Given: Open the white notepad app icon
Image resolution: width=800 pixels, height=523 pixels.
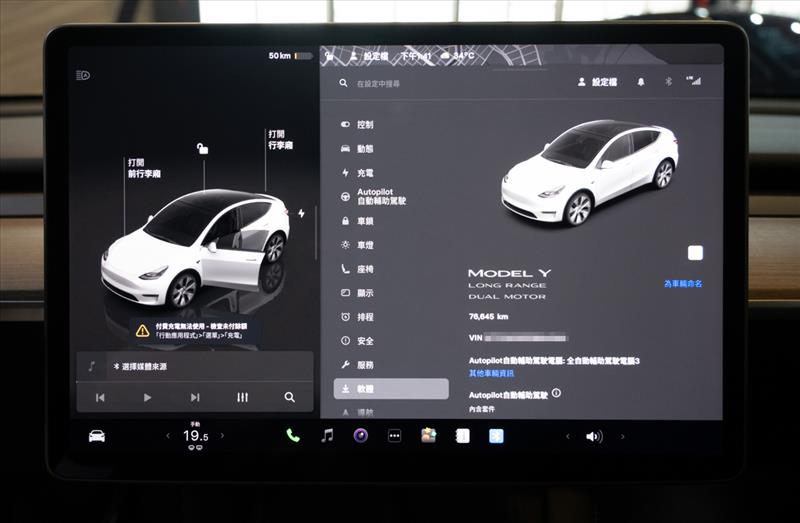Looking at the screenshot, I should coord(462,436).
